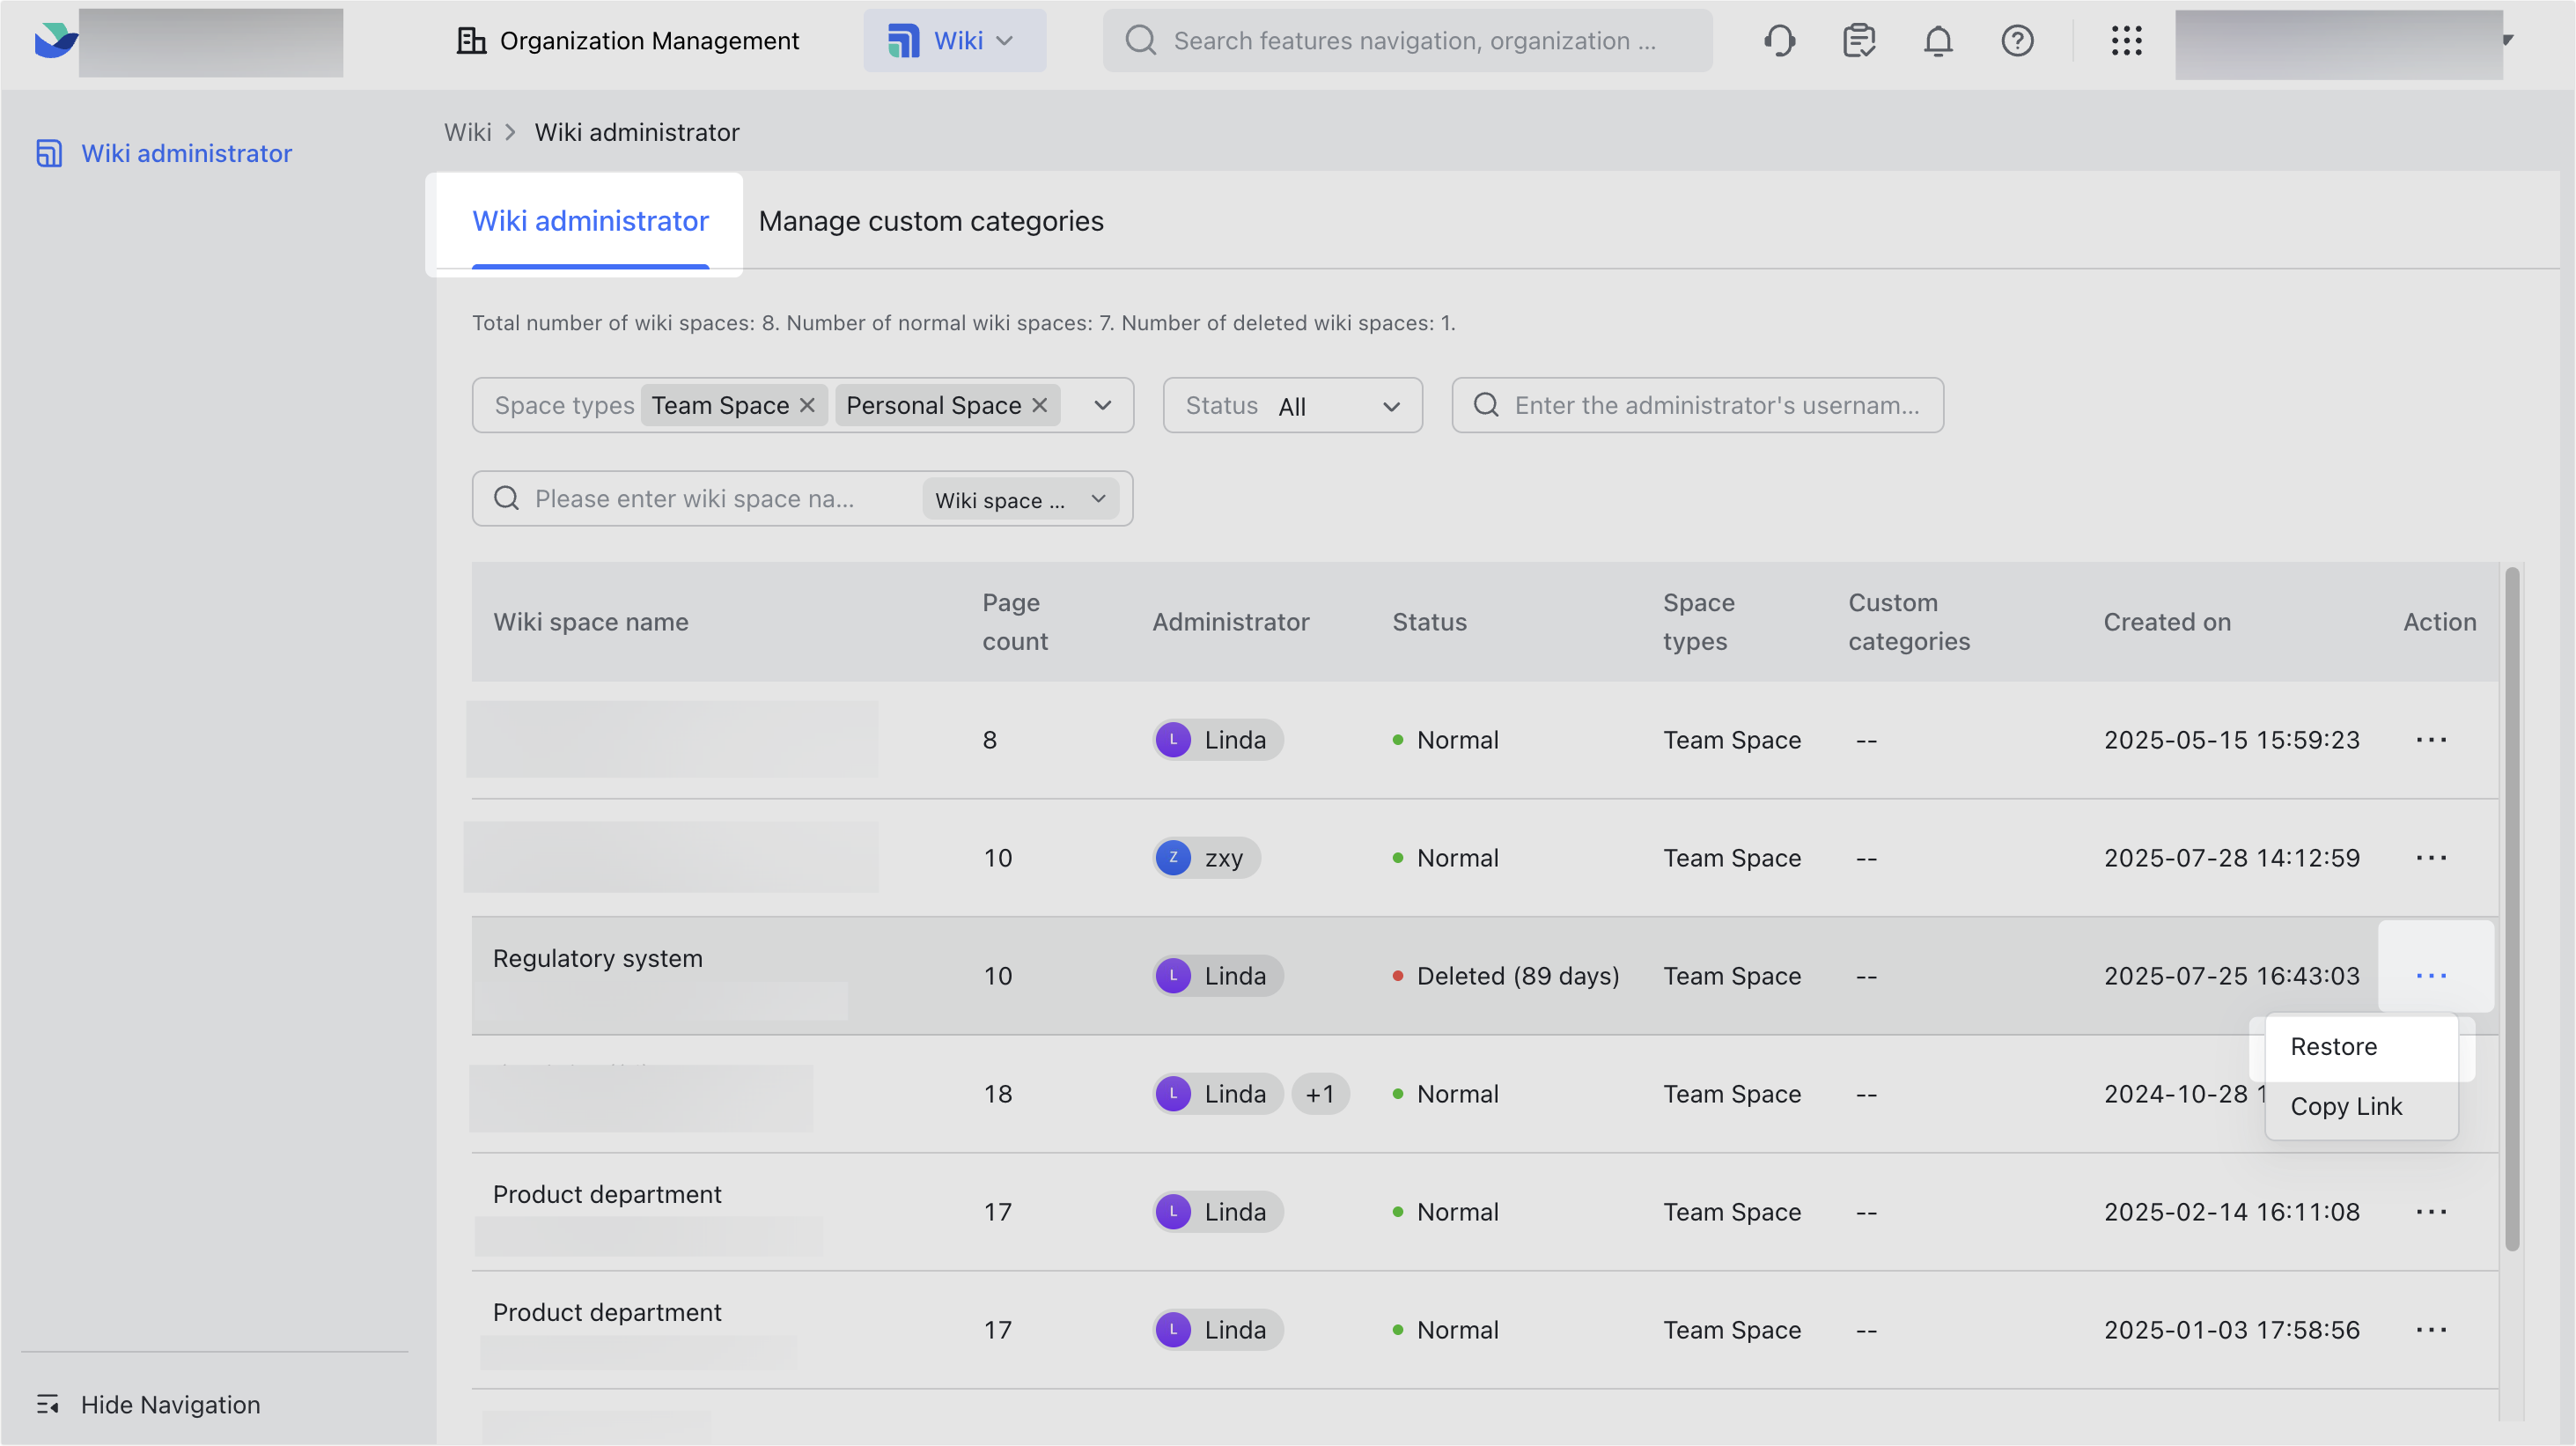Click the Created on column header
The height and width of the screenshot is (1446, 2576).
[2166, 622]
